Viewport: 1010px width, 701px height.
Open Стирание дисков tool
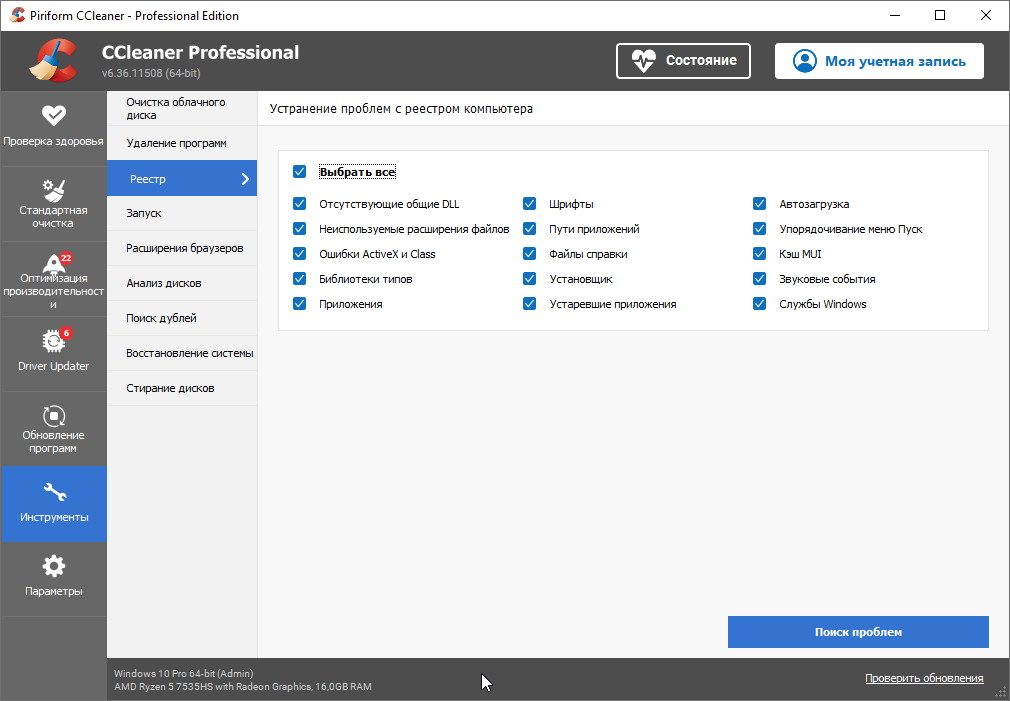[182, 388]
